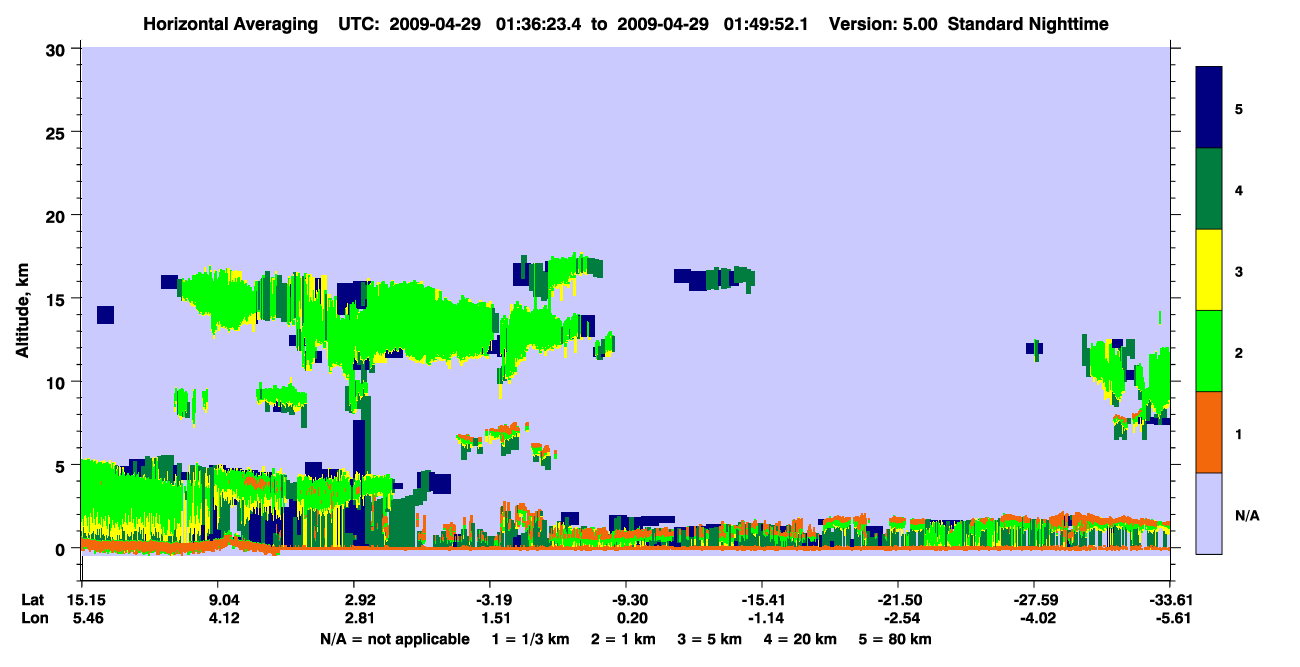
Task: Click the lavender N/A color bar segment
Action: point(1209,512)
